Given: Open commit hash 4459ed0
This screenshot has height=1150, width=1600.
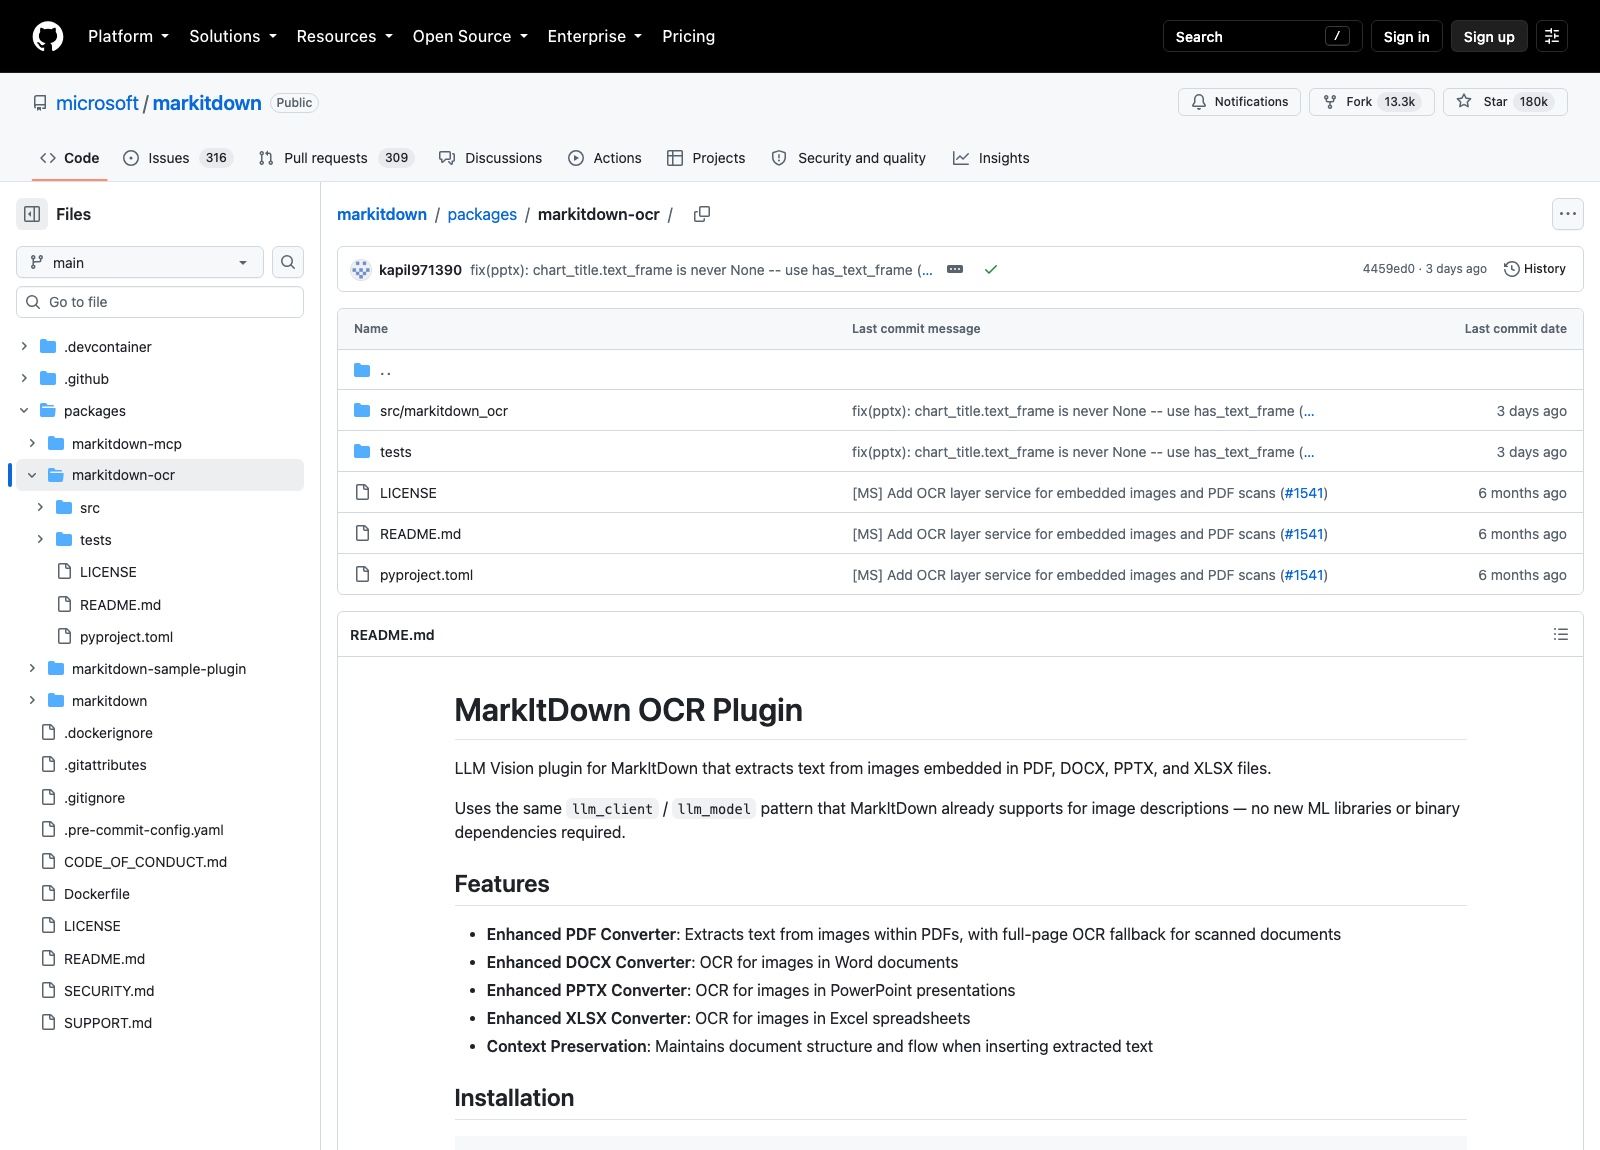Looking at the screenshot, I should 1388,269.
